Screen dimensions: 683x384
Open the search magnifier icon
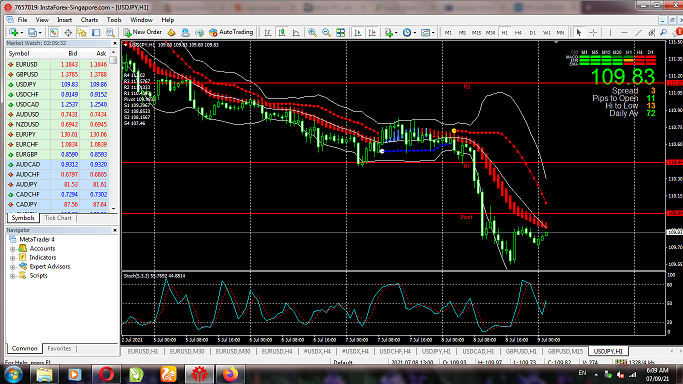[663, 33]
